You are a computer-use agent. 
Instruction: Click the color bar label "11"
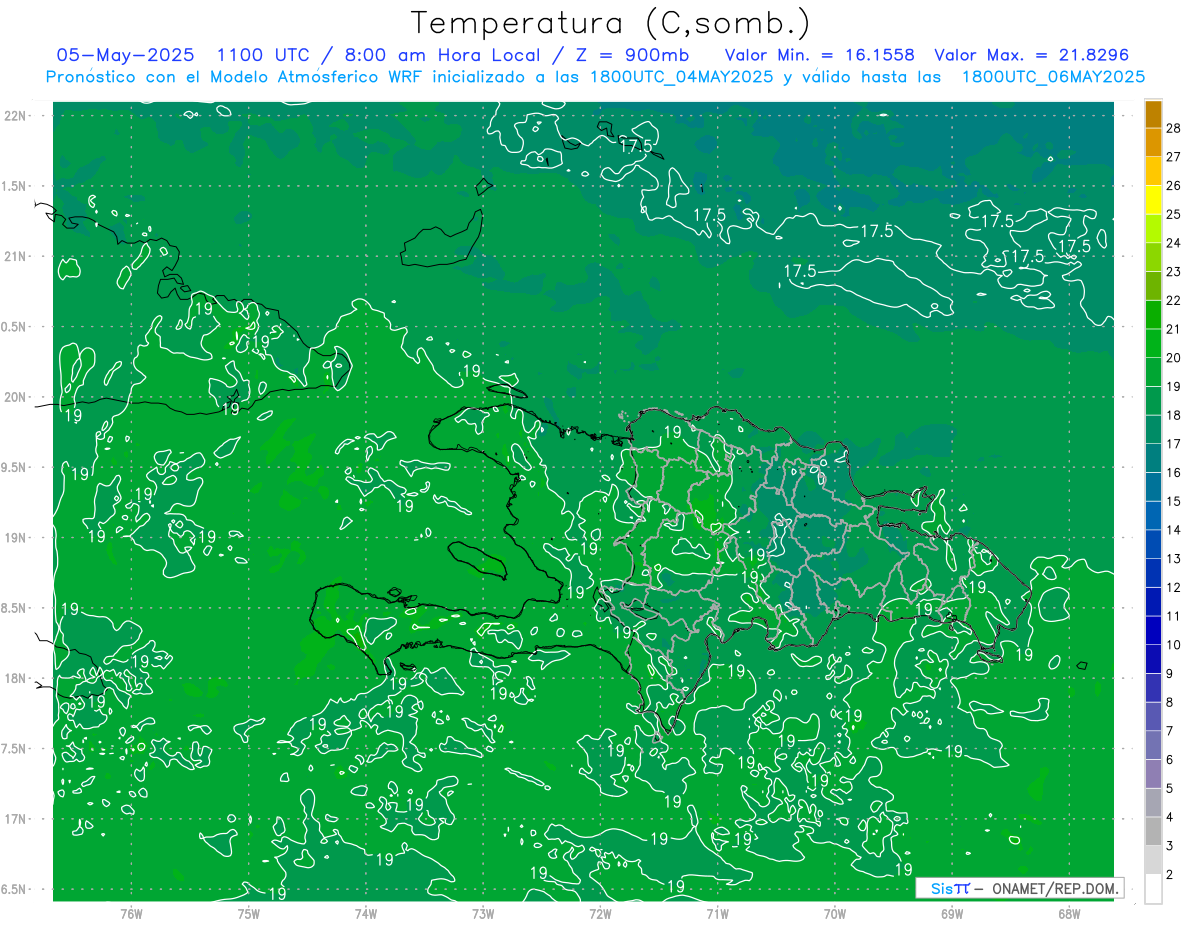pyautogui.click(x=1174, y=616)
